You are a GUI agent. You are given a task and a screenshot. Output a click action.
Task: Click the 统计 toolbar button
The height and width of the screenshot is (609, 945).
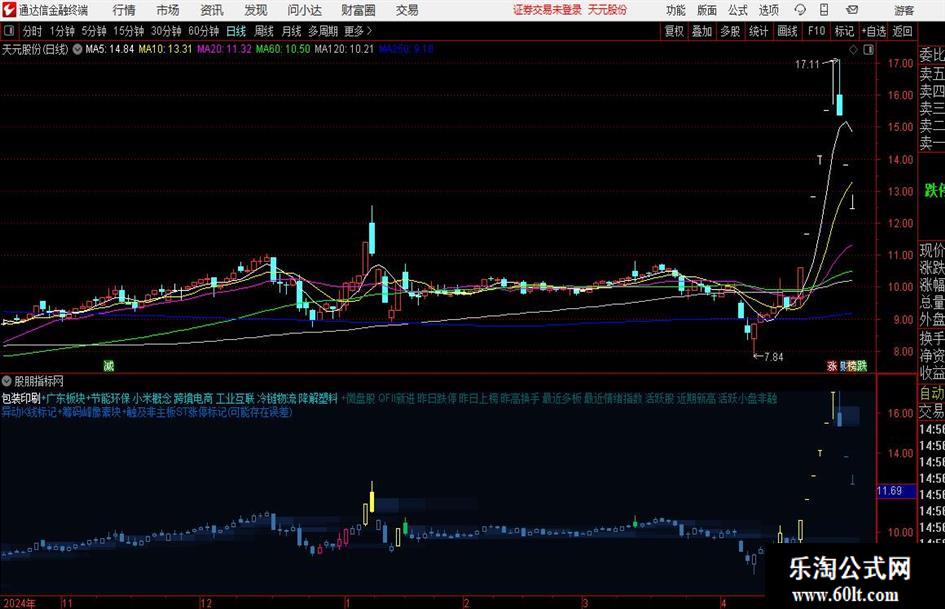tap(758, 31)
